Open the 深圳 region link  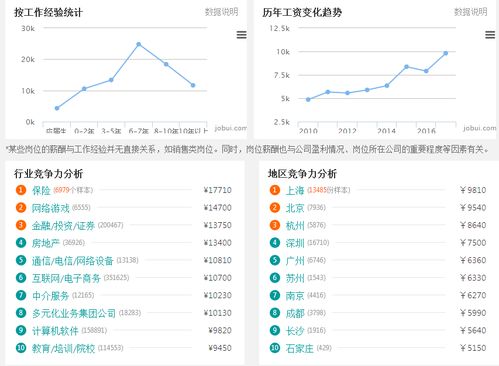pyautogui.click(x=295, y=243)
